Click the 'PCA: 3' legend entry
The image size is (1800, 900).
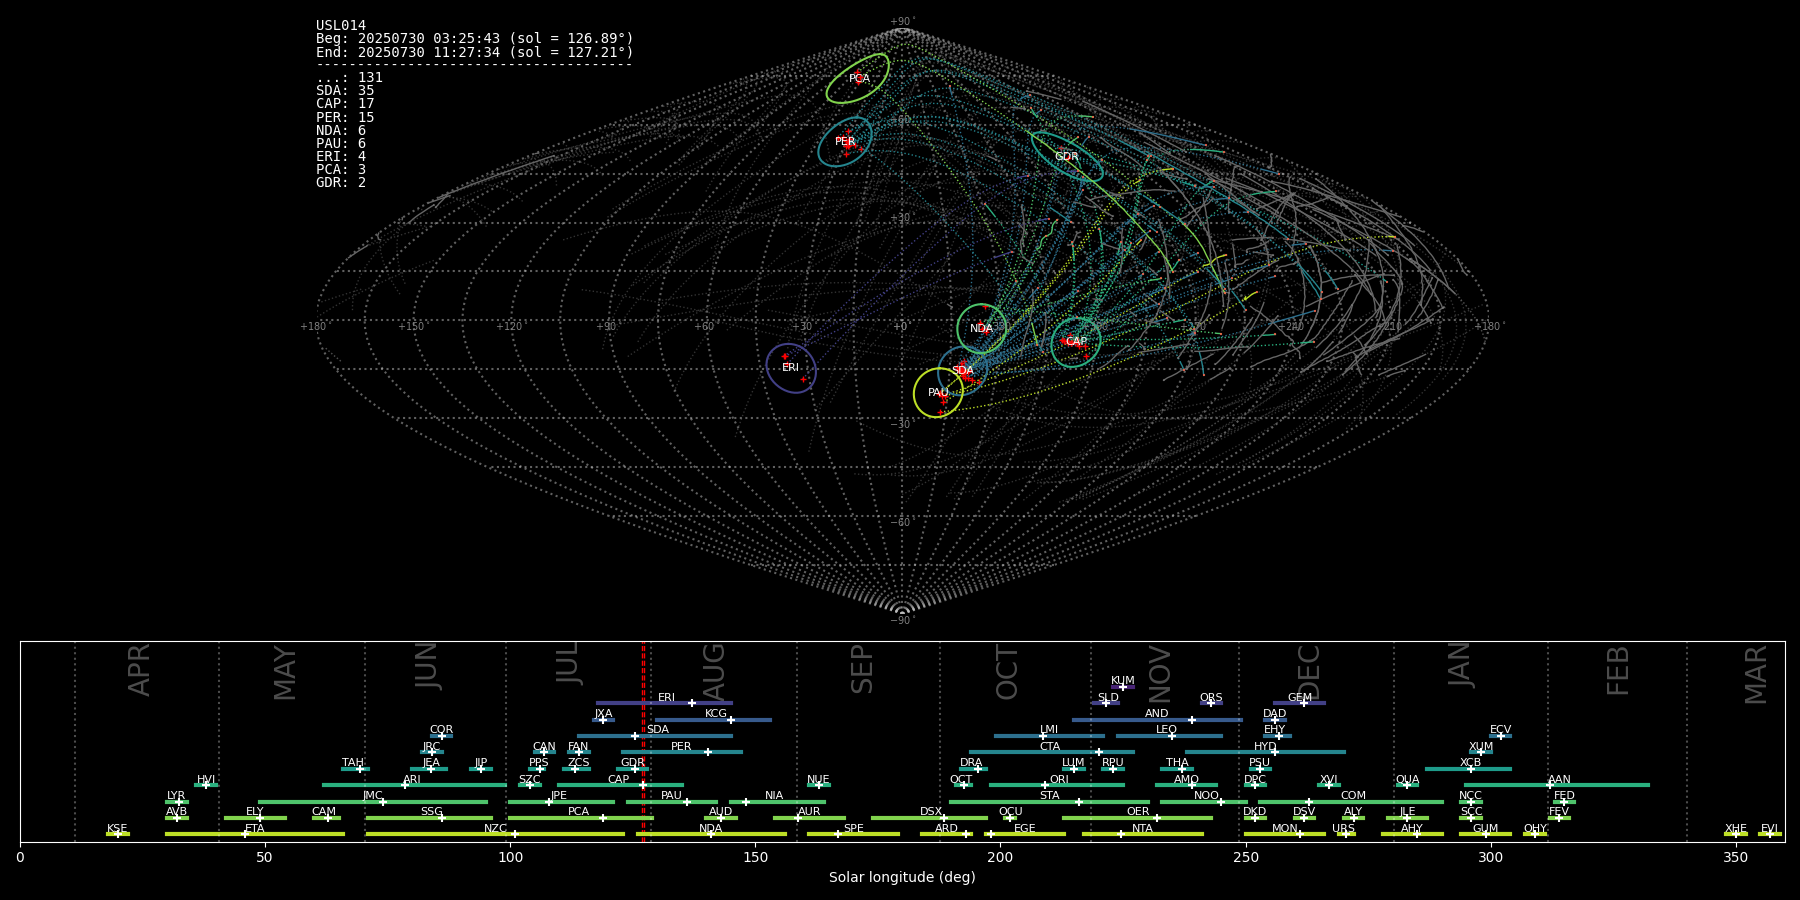pos(341,170)
